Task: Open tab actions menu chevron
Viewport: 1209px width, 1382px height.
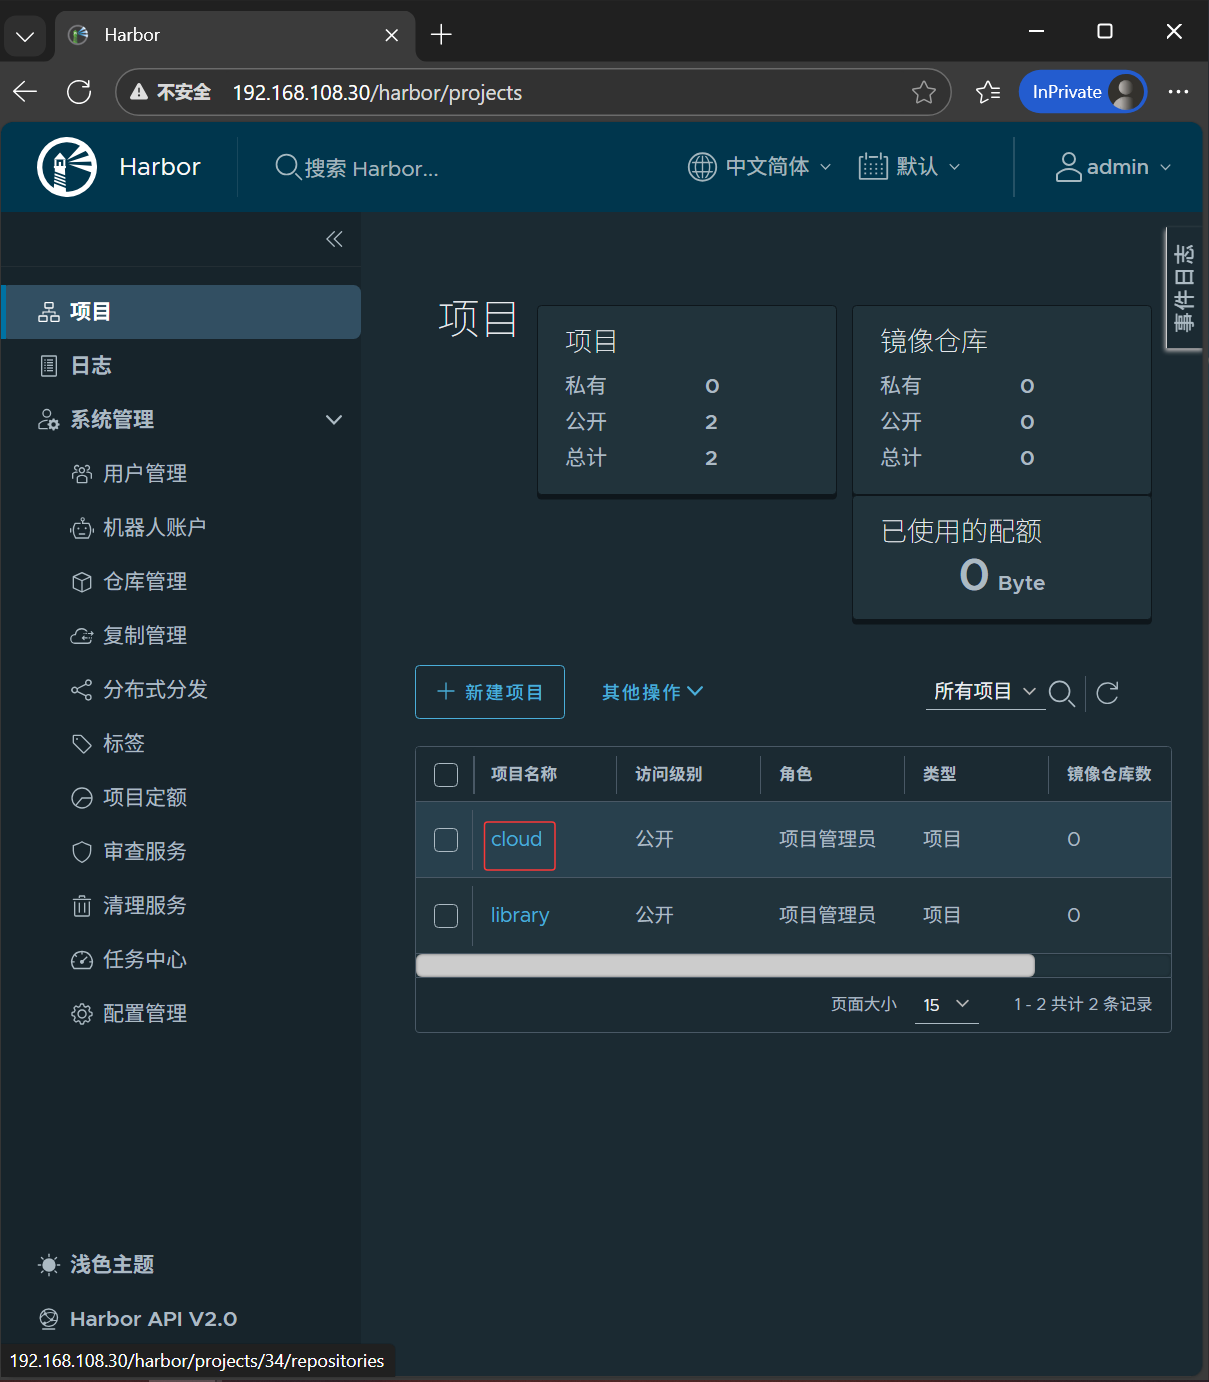Action: 25,36
